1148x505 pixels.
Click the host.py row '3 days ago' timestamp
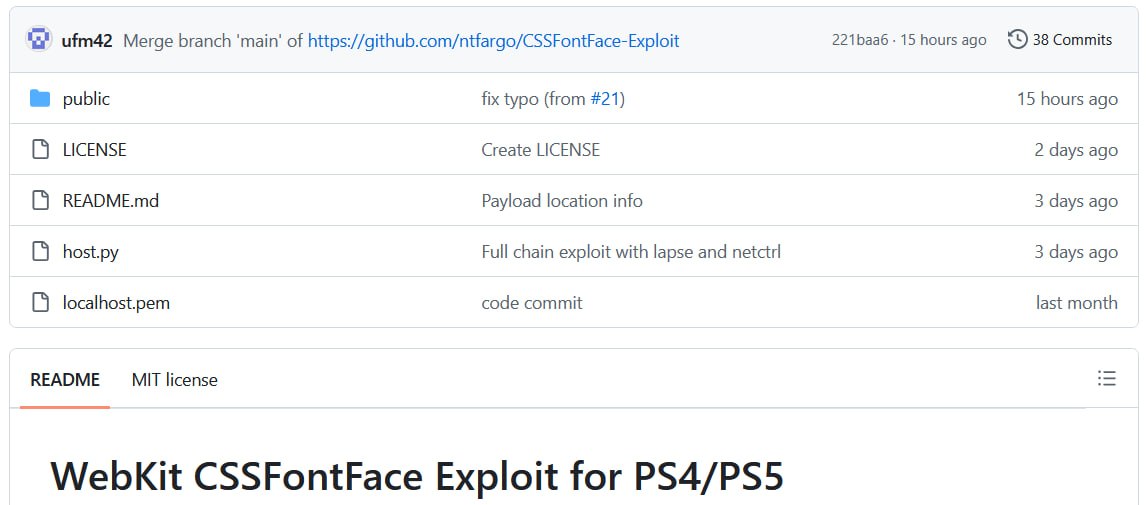point(1076,252)
